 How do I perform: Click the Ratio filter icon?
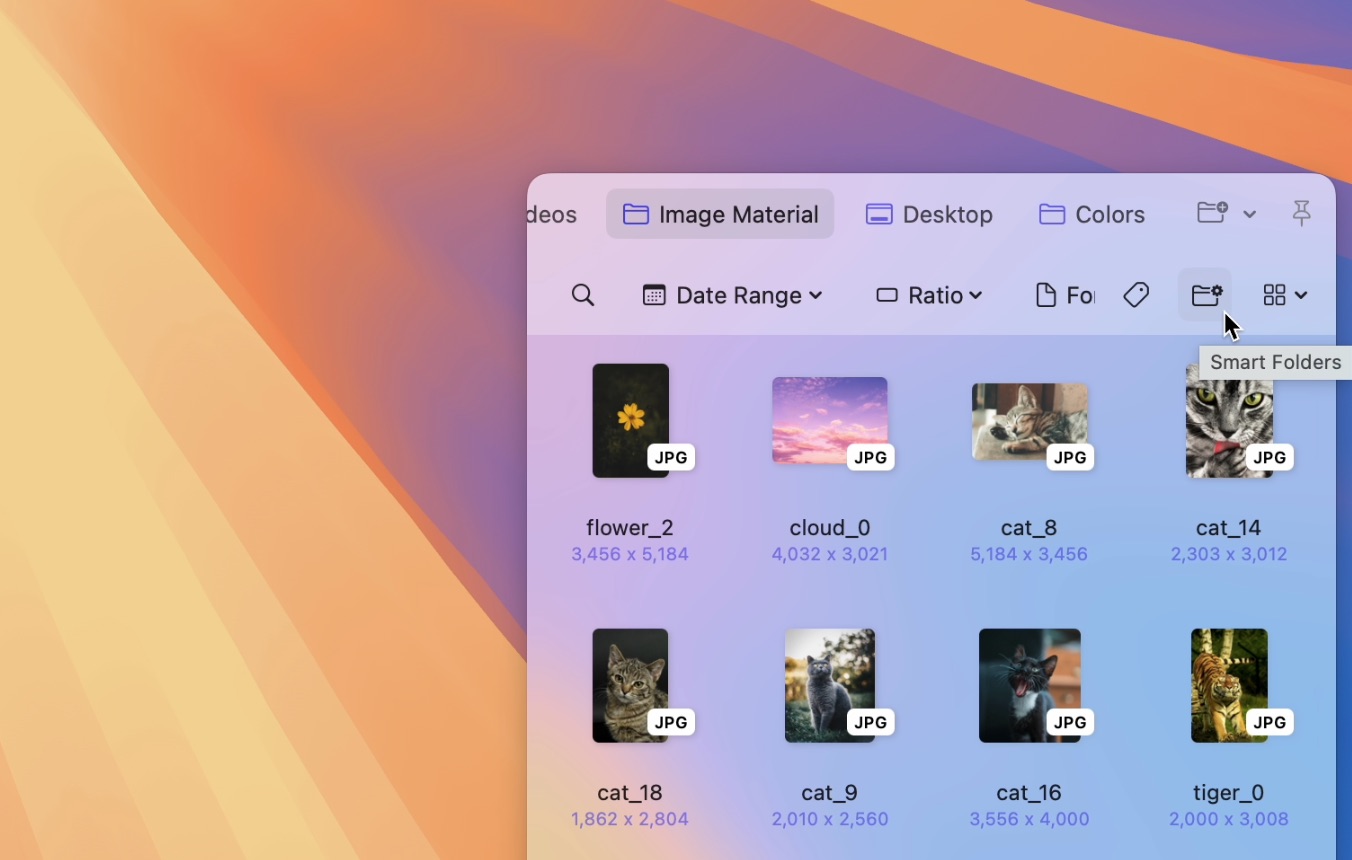886,294
